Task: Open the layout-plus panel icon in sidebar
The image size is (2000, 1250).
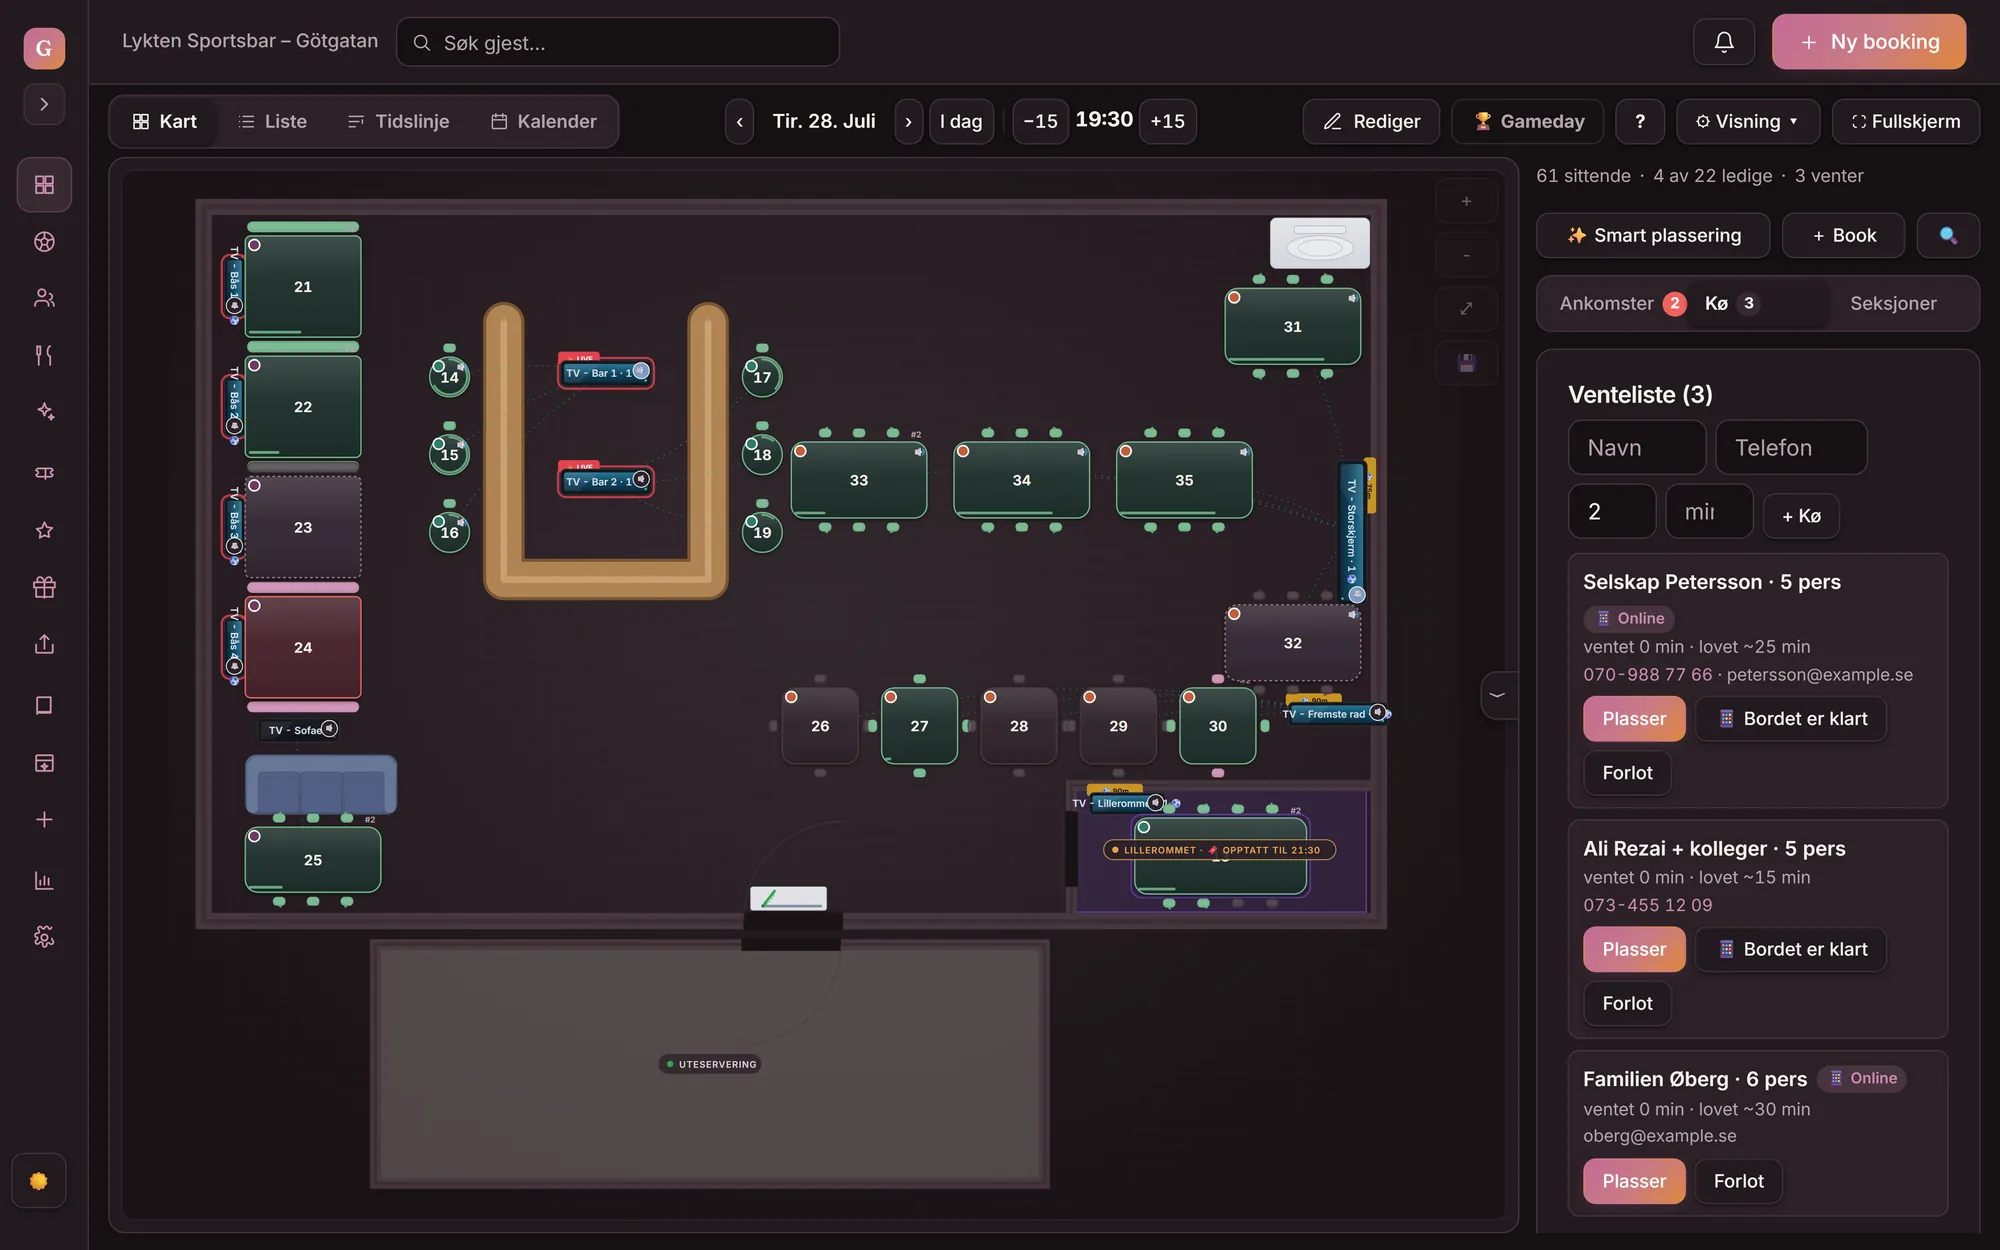Action: click(x=44, y=763)
